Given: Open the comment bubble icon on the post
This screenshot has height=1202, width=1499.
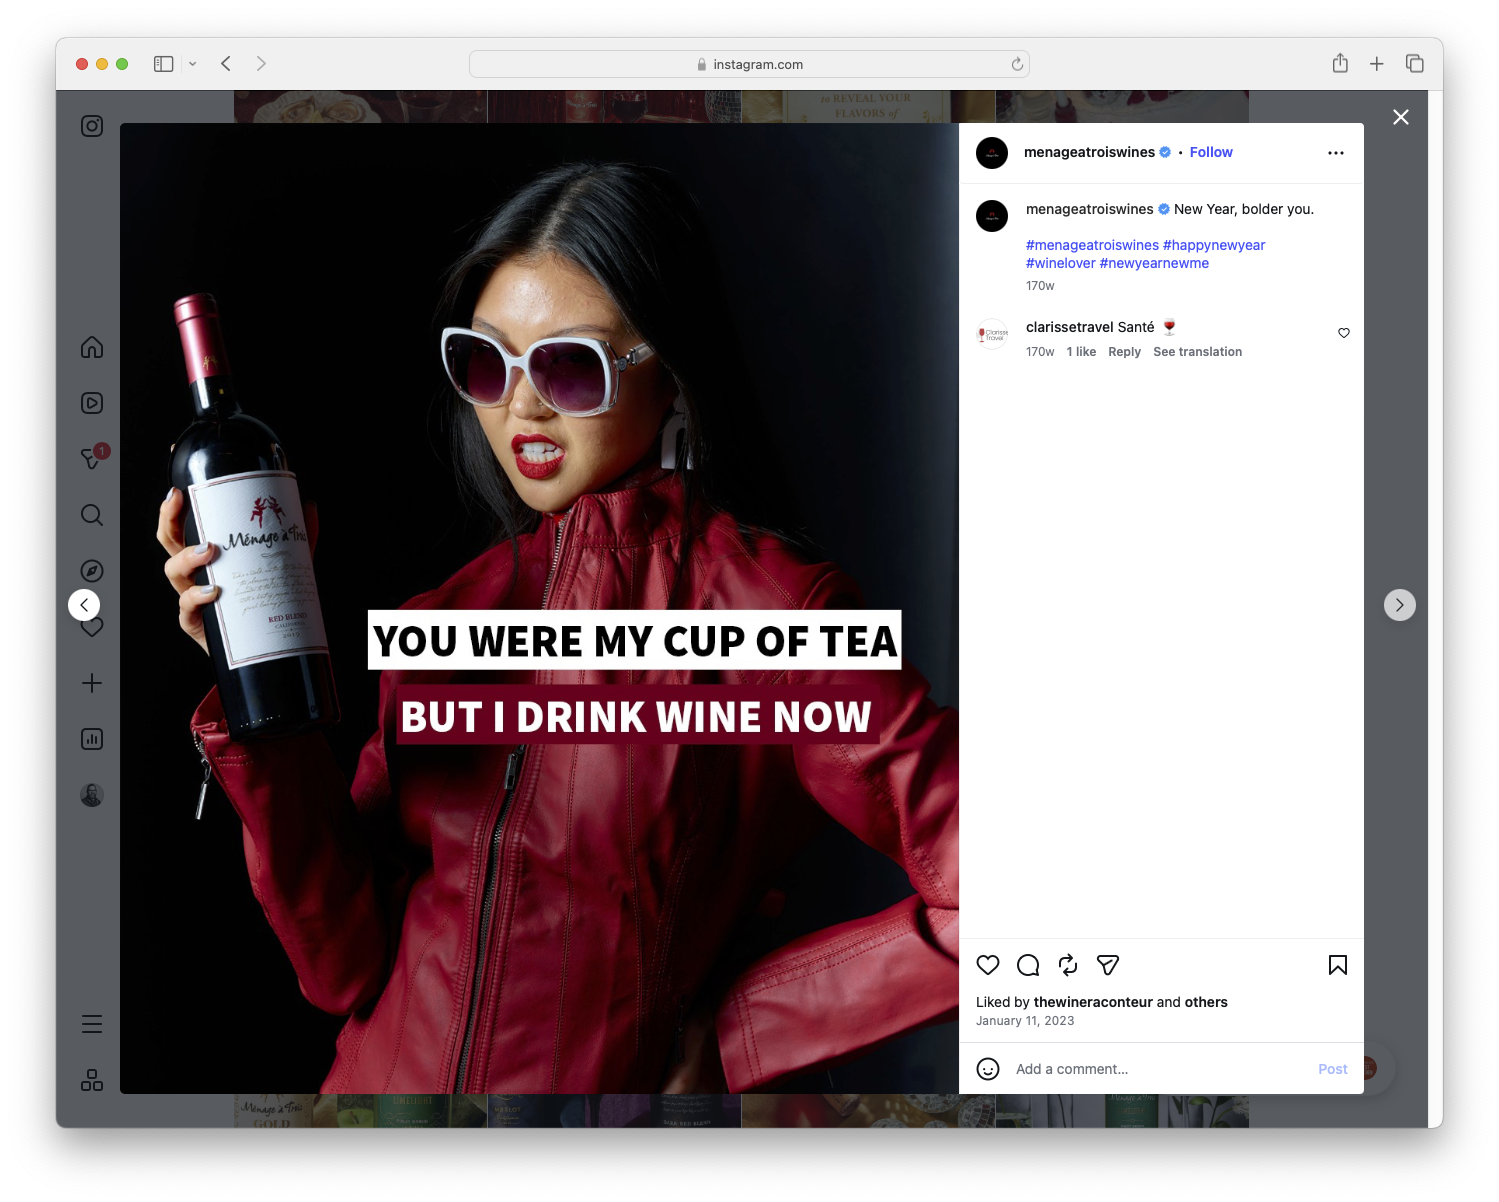Looking at the screenshot, I should [x=1027, y=965].
